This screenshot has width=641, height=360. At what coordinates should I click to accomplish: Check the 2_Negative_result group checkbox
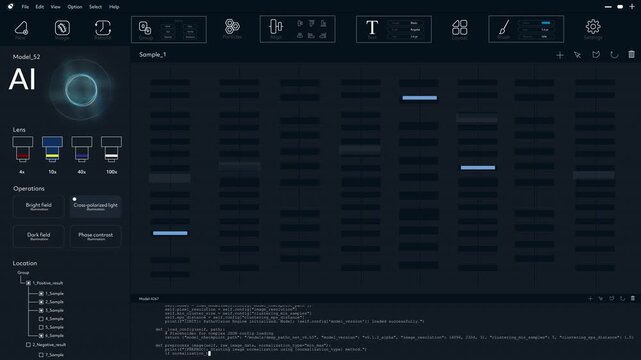coord(28,345)
